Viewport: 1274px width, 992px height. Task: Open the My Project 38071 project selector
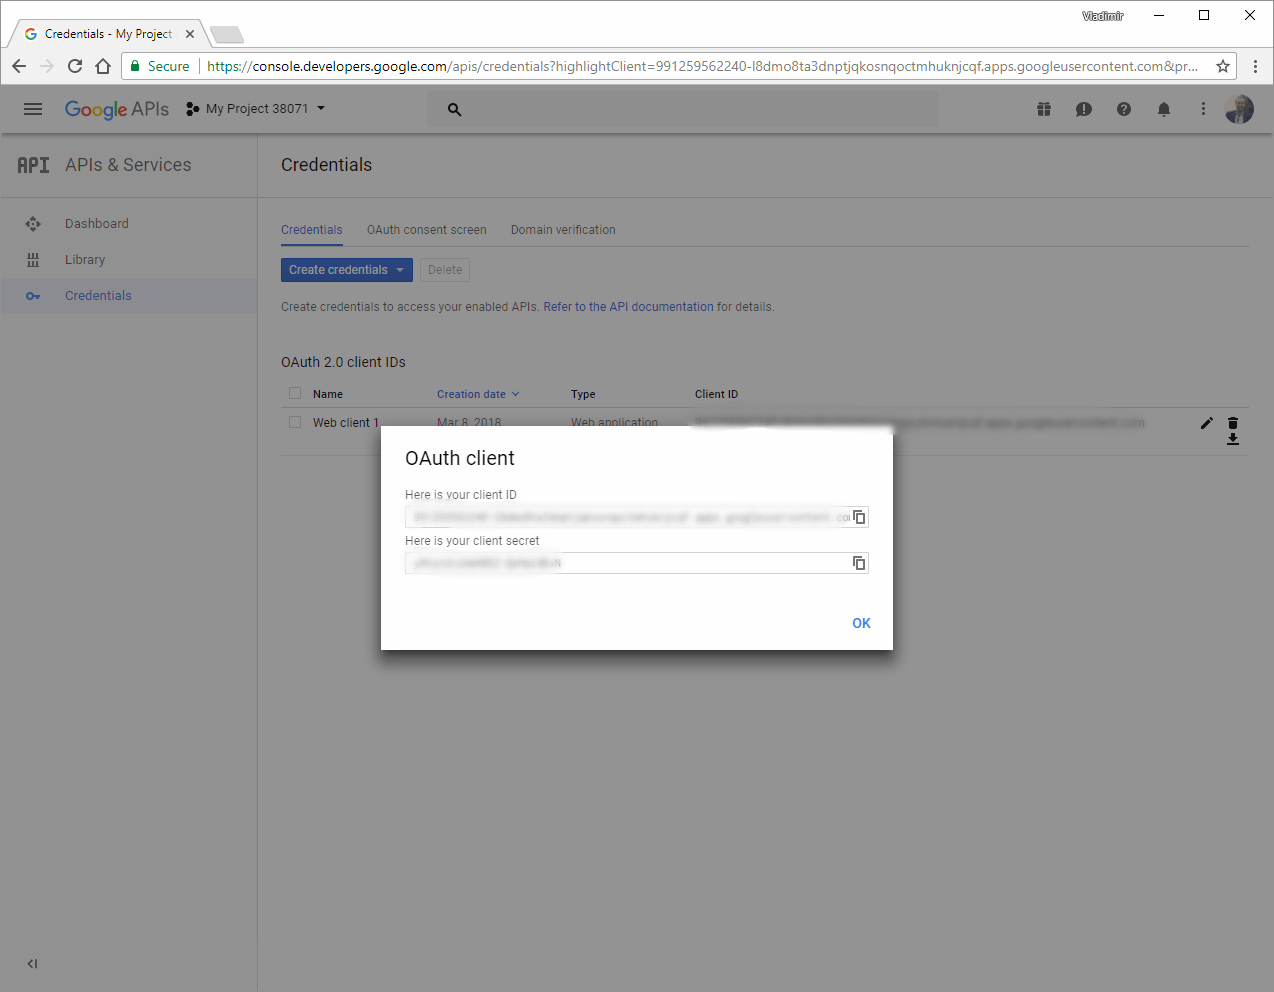point(256,109)
